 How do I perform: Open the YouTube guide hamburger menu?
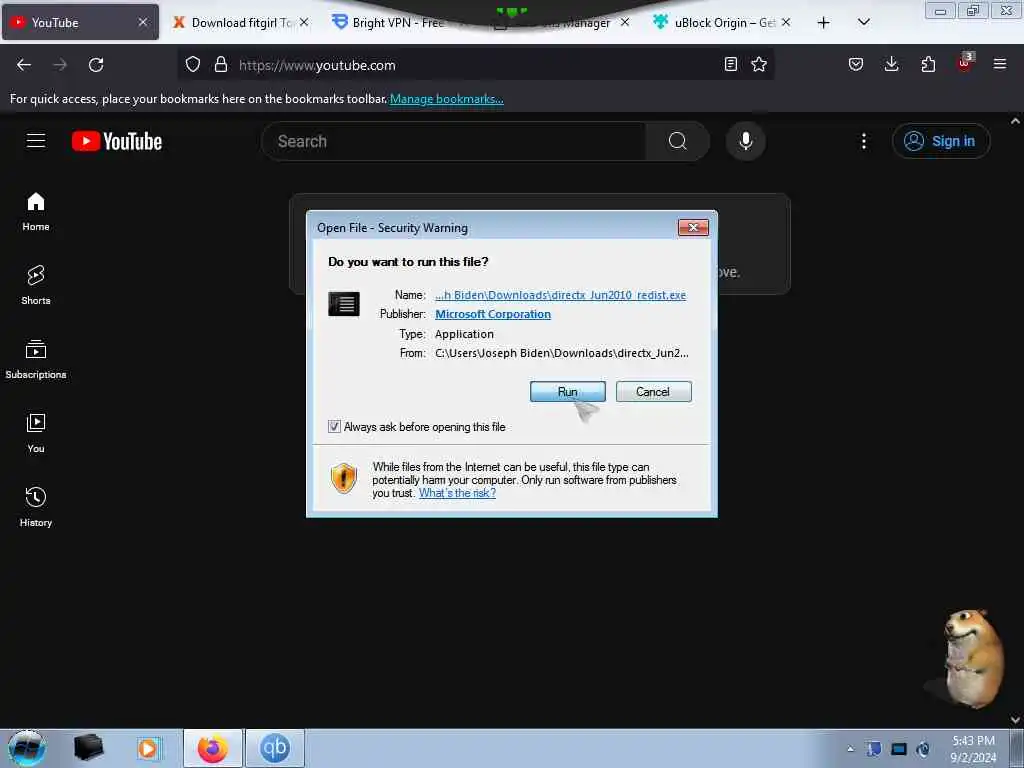[x=36, y=140]
